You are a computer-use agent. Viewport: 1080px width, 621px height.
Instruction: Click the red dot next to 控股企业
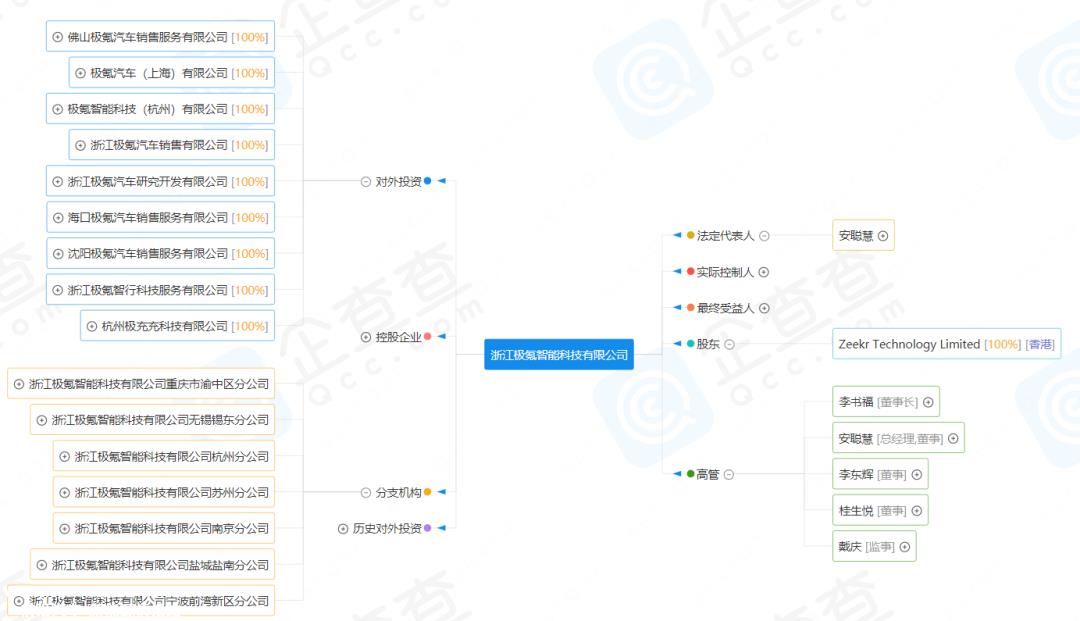429,338
